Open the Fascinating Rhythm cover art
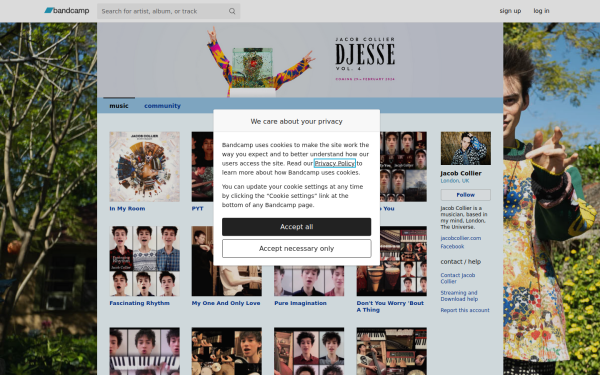The height and width of the screenshot is (375, 600). coord(144,261)
